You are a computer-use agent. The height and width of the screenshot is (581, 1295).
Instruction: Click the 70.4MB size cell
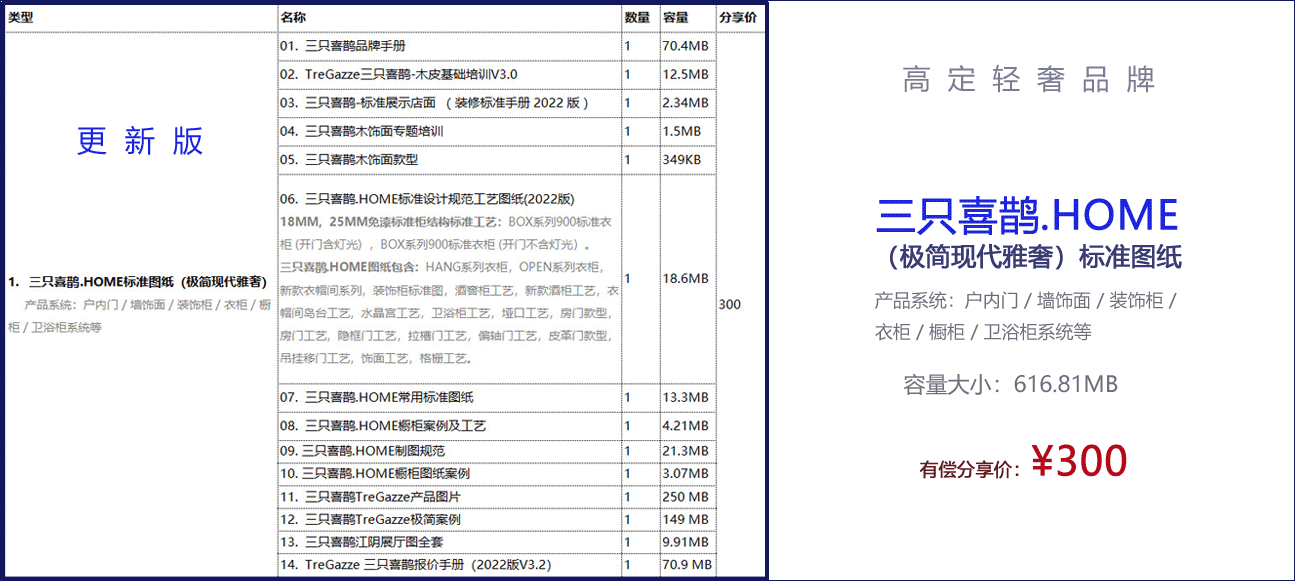click(685, 46)
